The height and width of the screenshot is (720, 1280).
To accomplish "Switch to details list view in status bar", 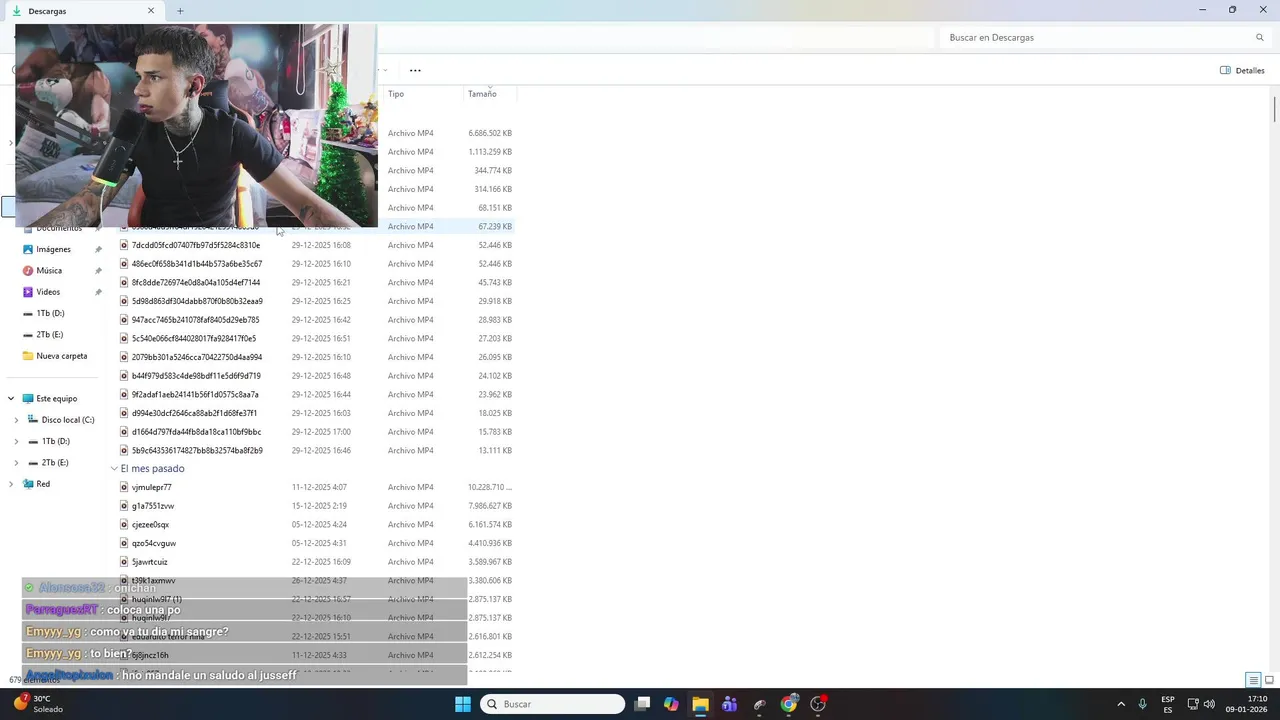I will pos(1252,680).
